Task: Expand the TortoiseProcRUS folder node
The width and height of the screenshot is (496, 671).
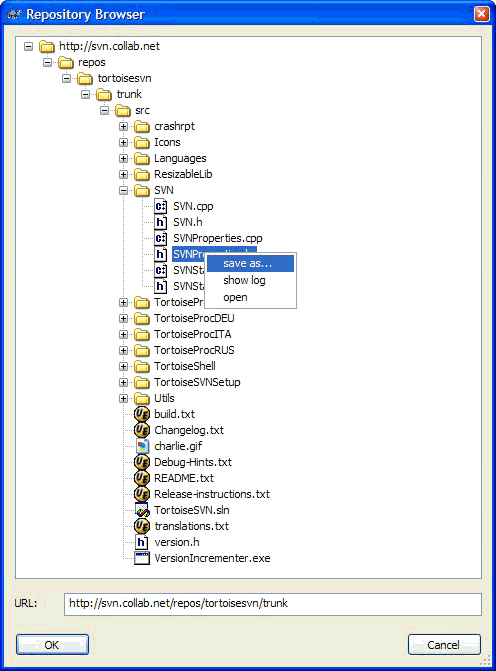Action: click(x=123, y=350)
